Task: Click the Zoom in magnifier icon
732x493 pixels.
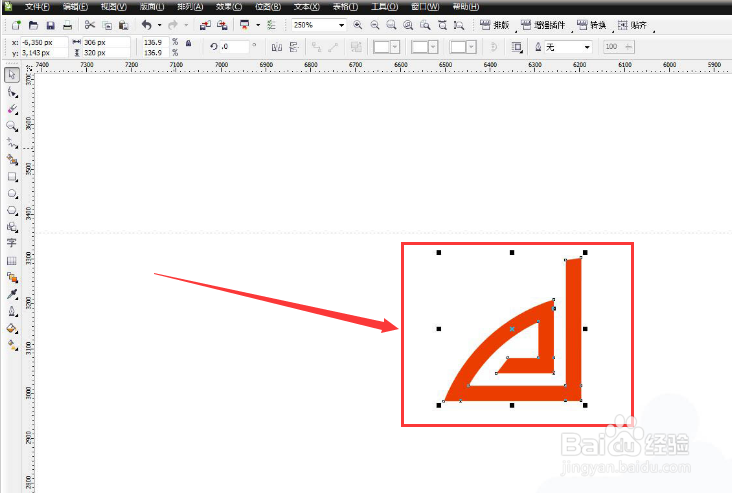Action: tap(358, 25)
